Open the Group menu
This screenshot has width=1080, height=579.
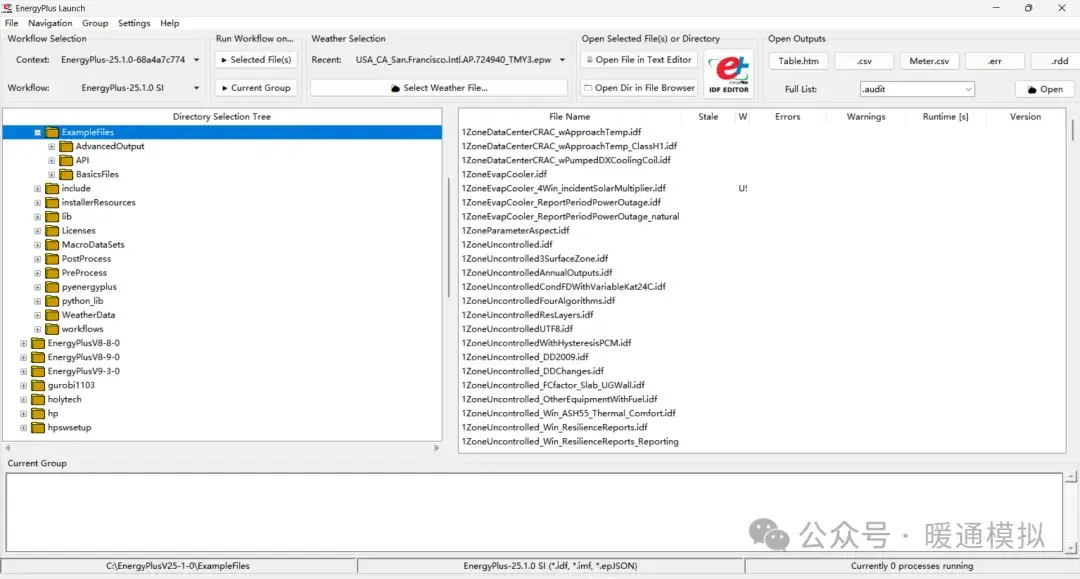95,23
